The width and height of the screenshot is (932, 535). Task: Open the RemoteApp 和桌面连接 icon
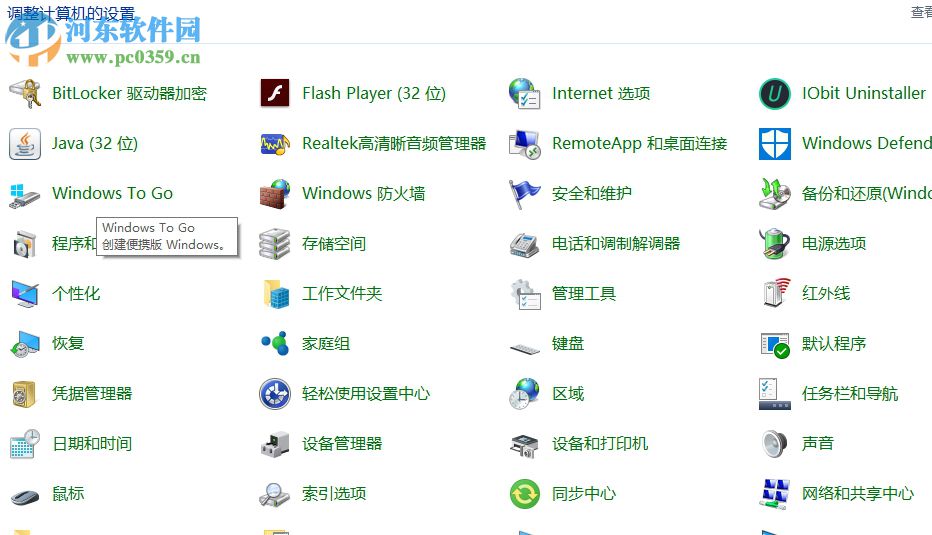(524, 144)
